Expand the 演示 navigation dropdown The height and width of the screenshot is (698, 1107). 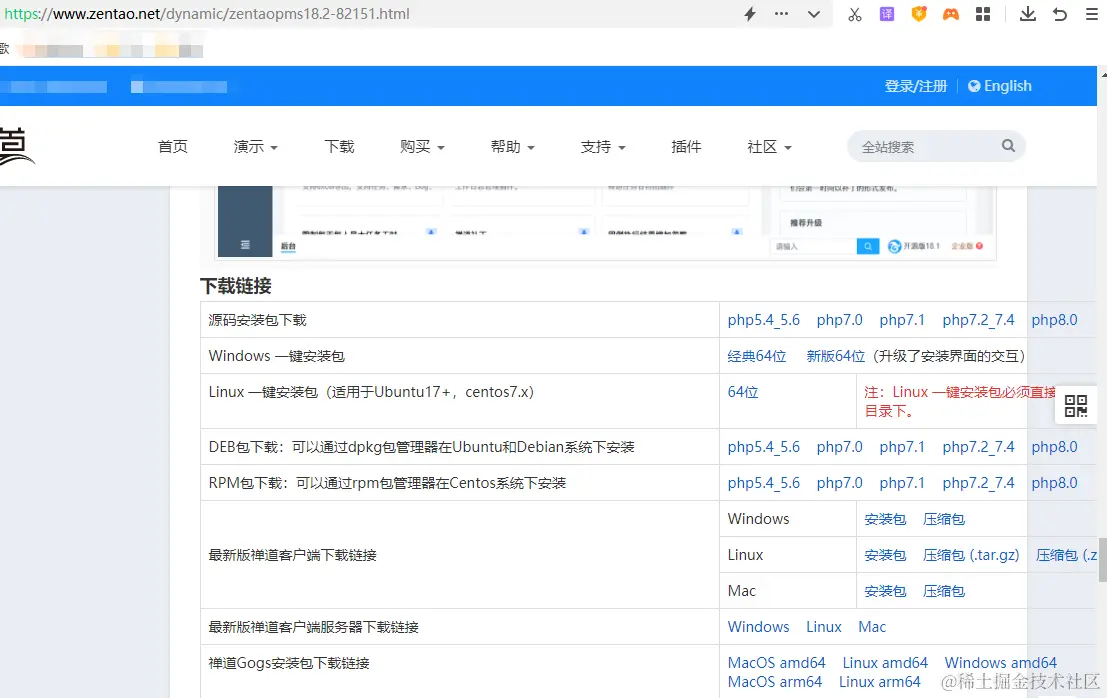tap(256, 147)
